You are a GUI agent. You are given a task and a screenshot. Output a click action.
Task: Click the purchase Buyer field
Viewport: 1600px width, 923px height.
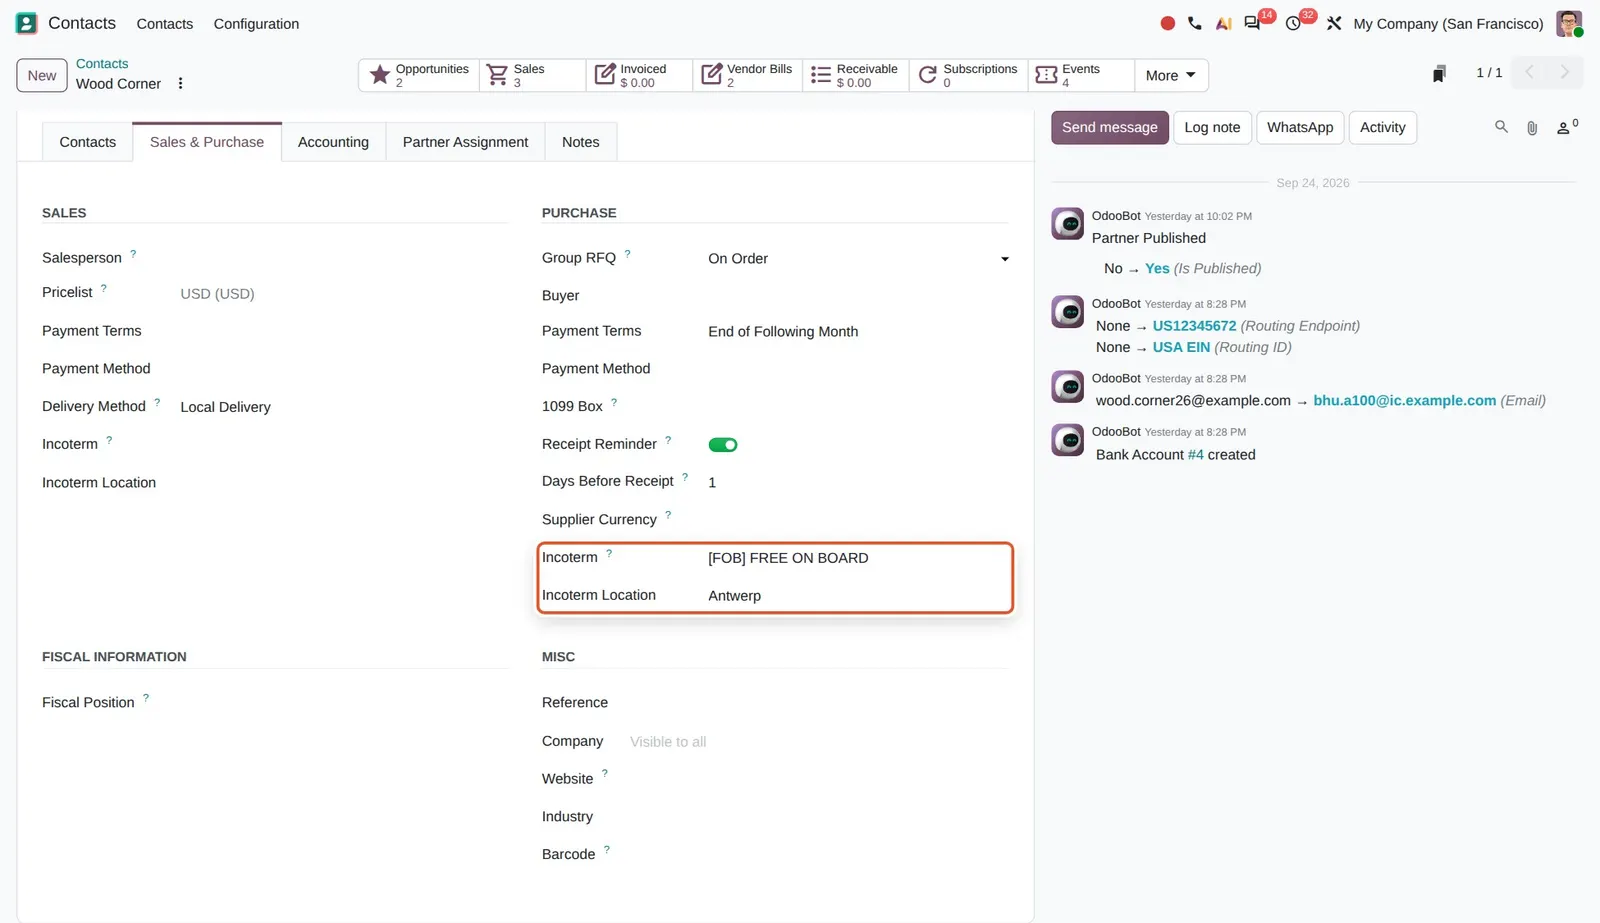pyautogui.click(x=858, y=296)
